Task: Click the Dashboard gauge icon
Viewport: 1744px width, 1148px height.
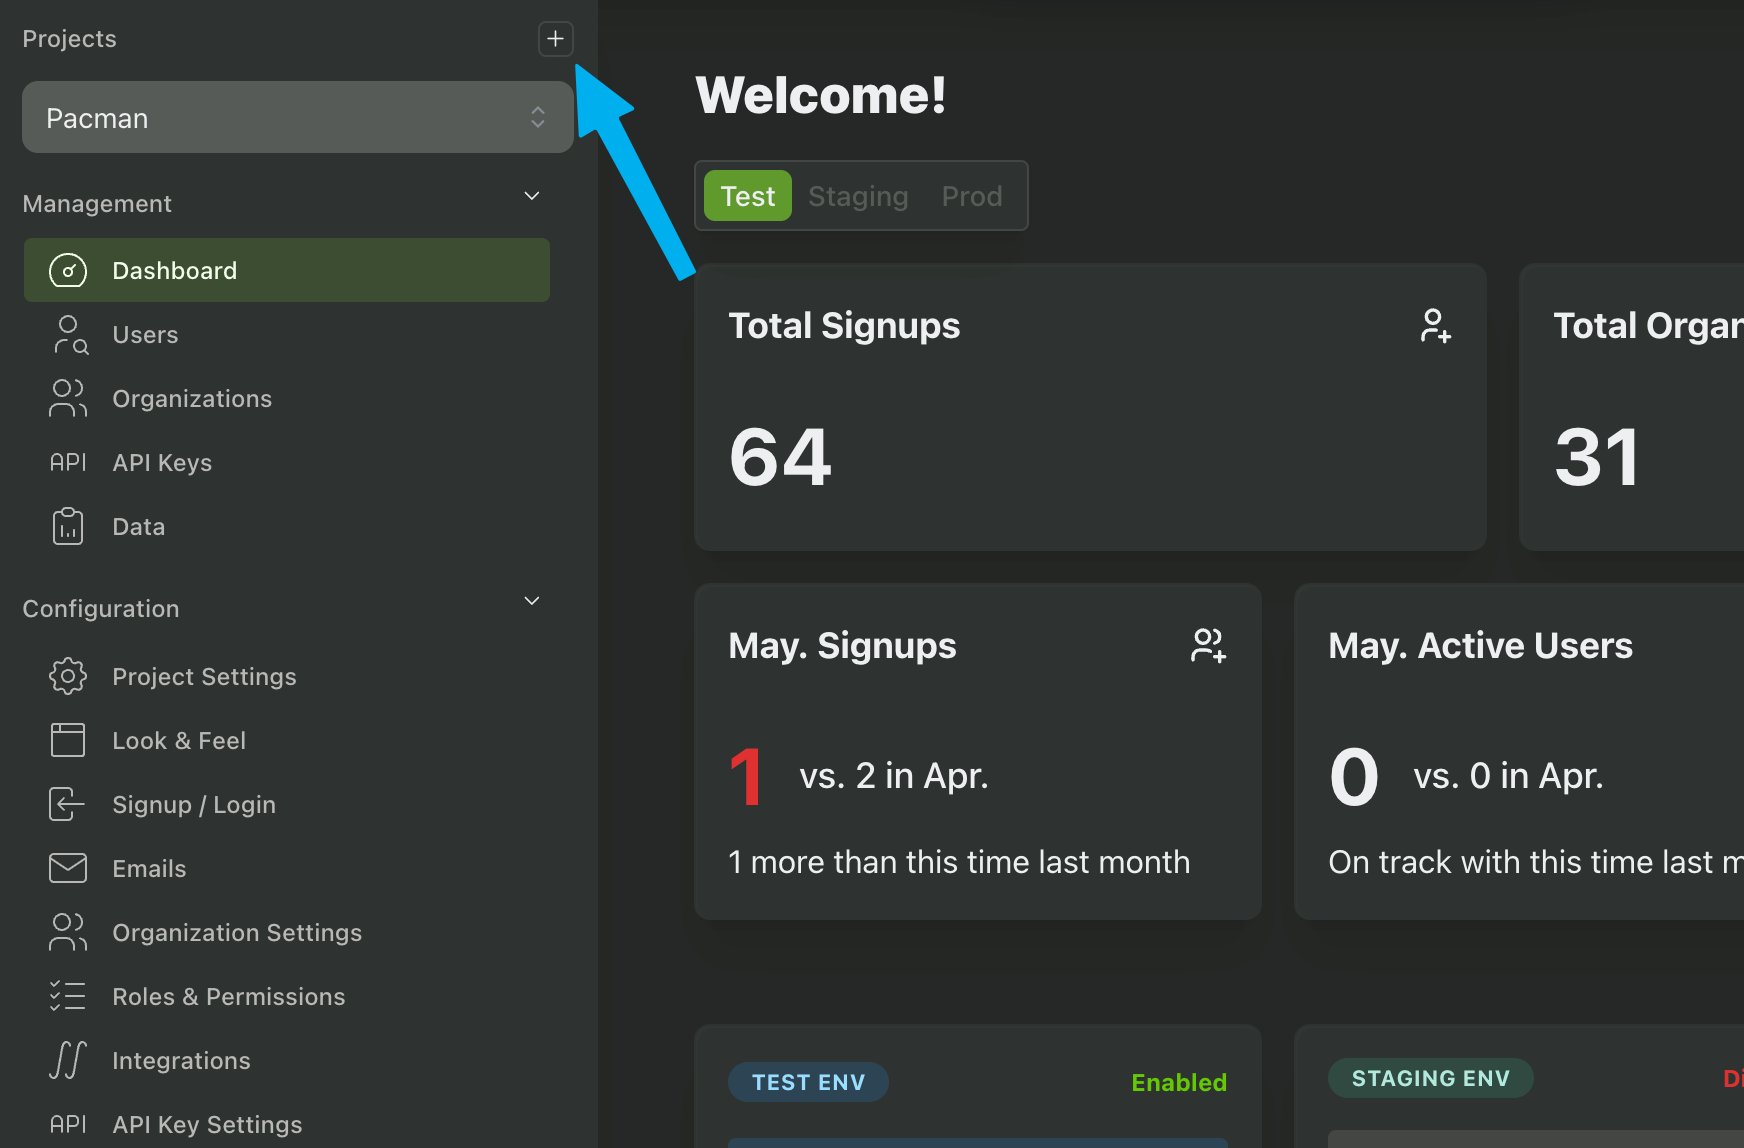Action: (x=68, y=271)
